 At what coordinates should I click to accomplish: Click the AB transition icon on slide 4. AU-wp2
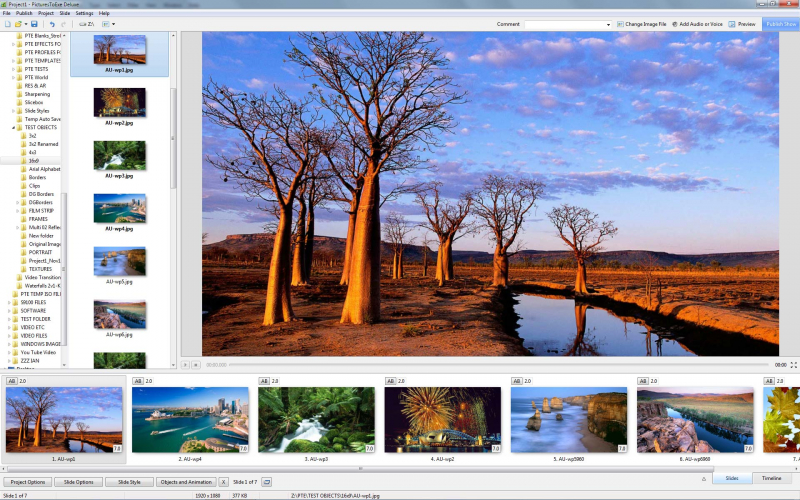coord(390,381)
